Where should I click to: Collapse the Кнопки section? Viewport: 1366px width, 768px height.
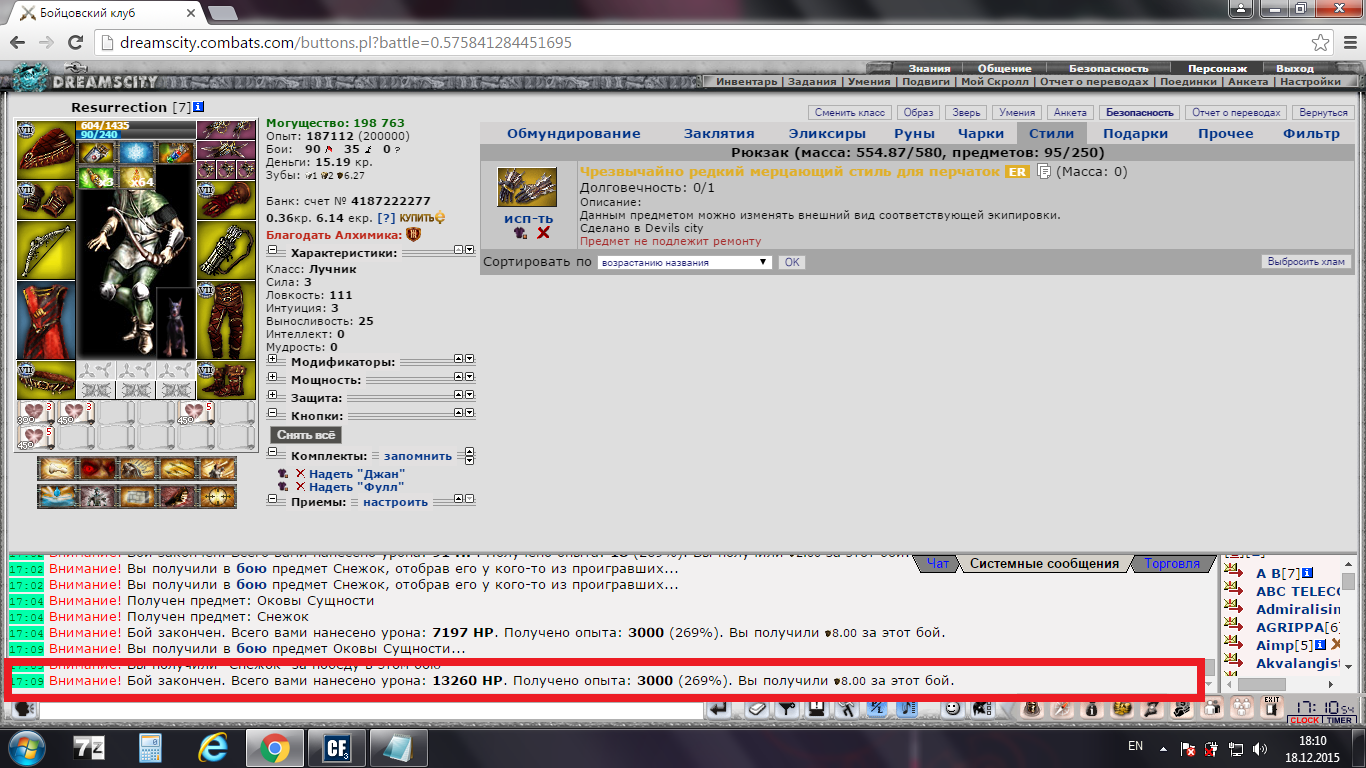tap(271, 414)
